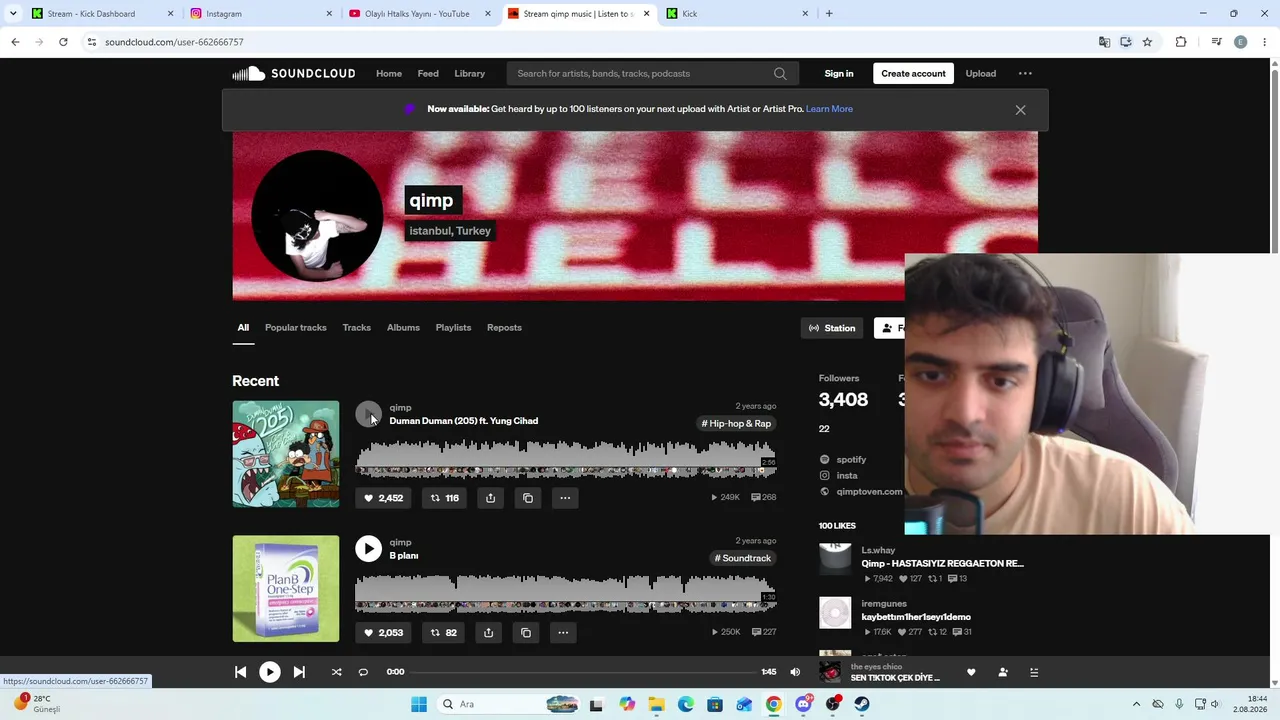1280x720 pixels.
Task: Copy link of Duman Duman (205) track
Action: pos(528,498)
